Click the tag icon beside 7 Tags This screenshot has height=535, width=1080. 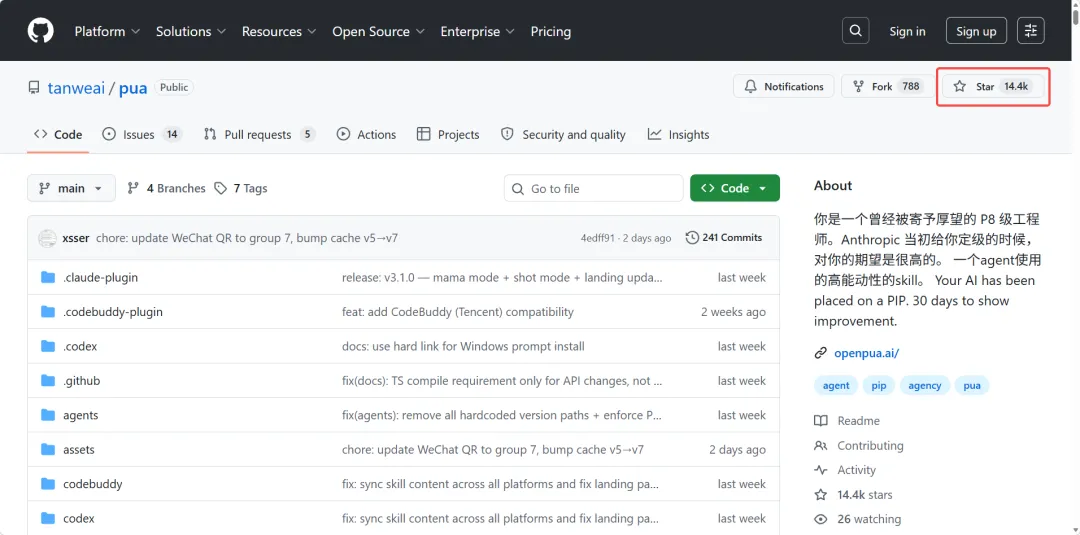[x=220, y=188]
